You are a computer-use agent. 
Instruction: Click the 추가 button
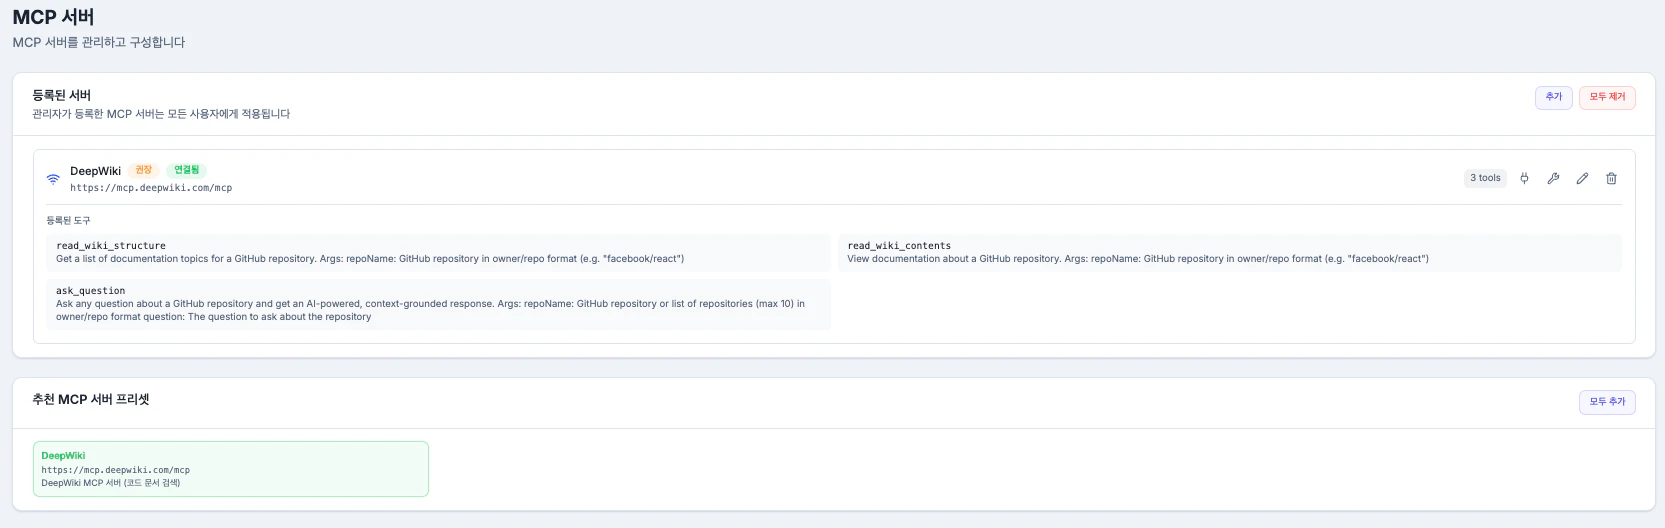(x=1553, y=97)
